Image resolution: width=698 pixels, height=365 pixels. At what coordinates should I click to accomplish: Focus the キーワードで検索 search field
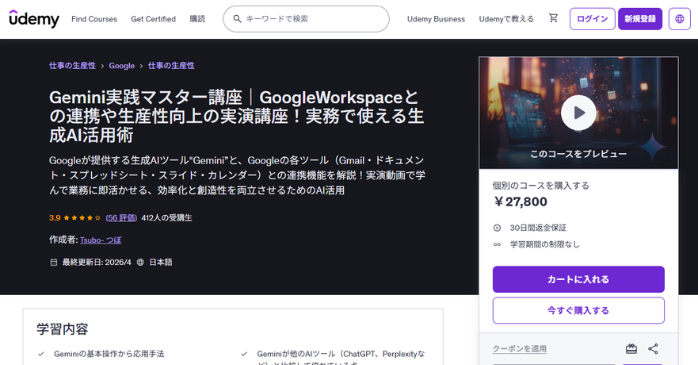(x=306, y=19)
